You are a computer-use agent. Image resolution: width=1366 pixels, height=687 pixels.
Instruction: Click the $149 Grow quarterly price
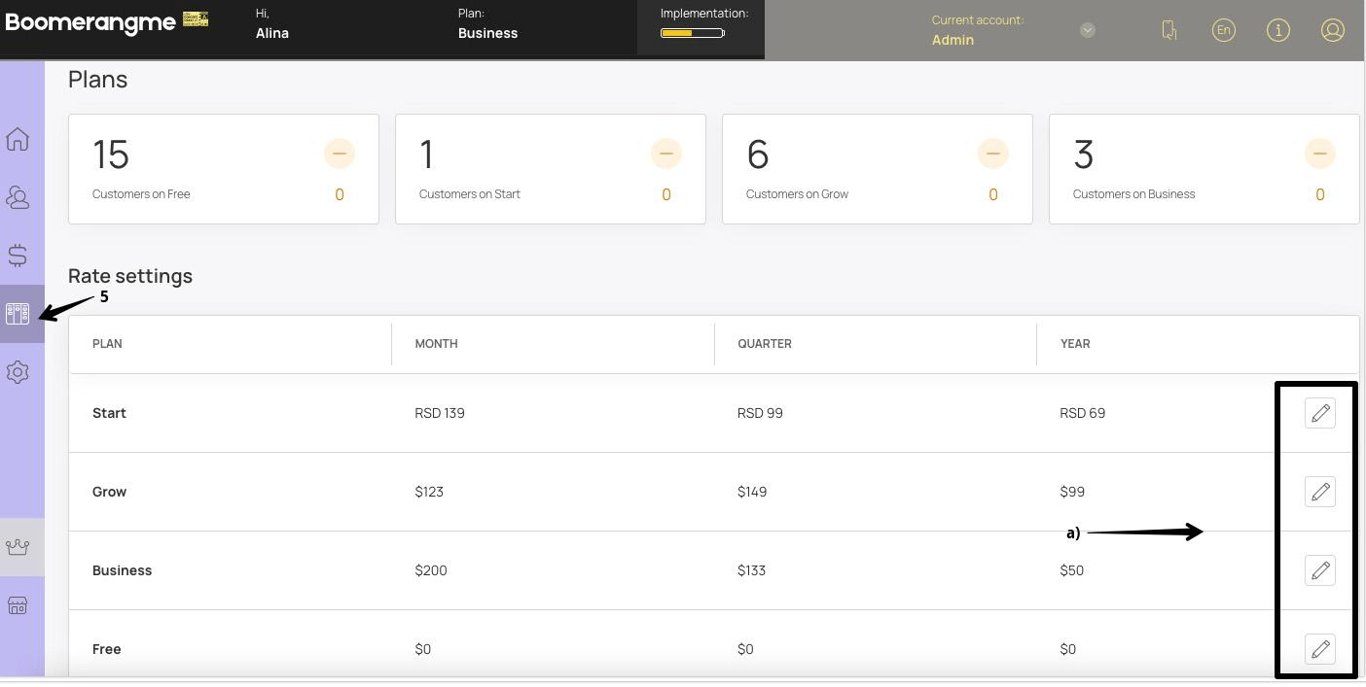752,492
